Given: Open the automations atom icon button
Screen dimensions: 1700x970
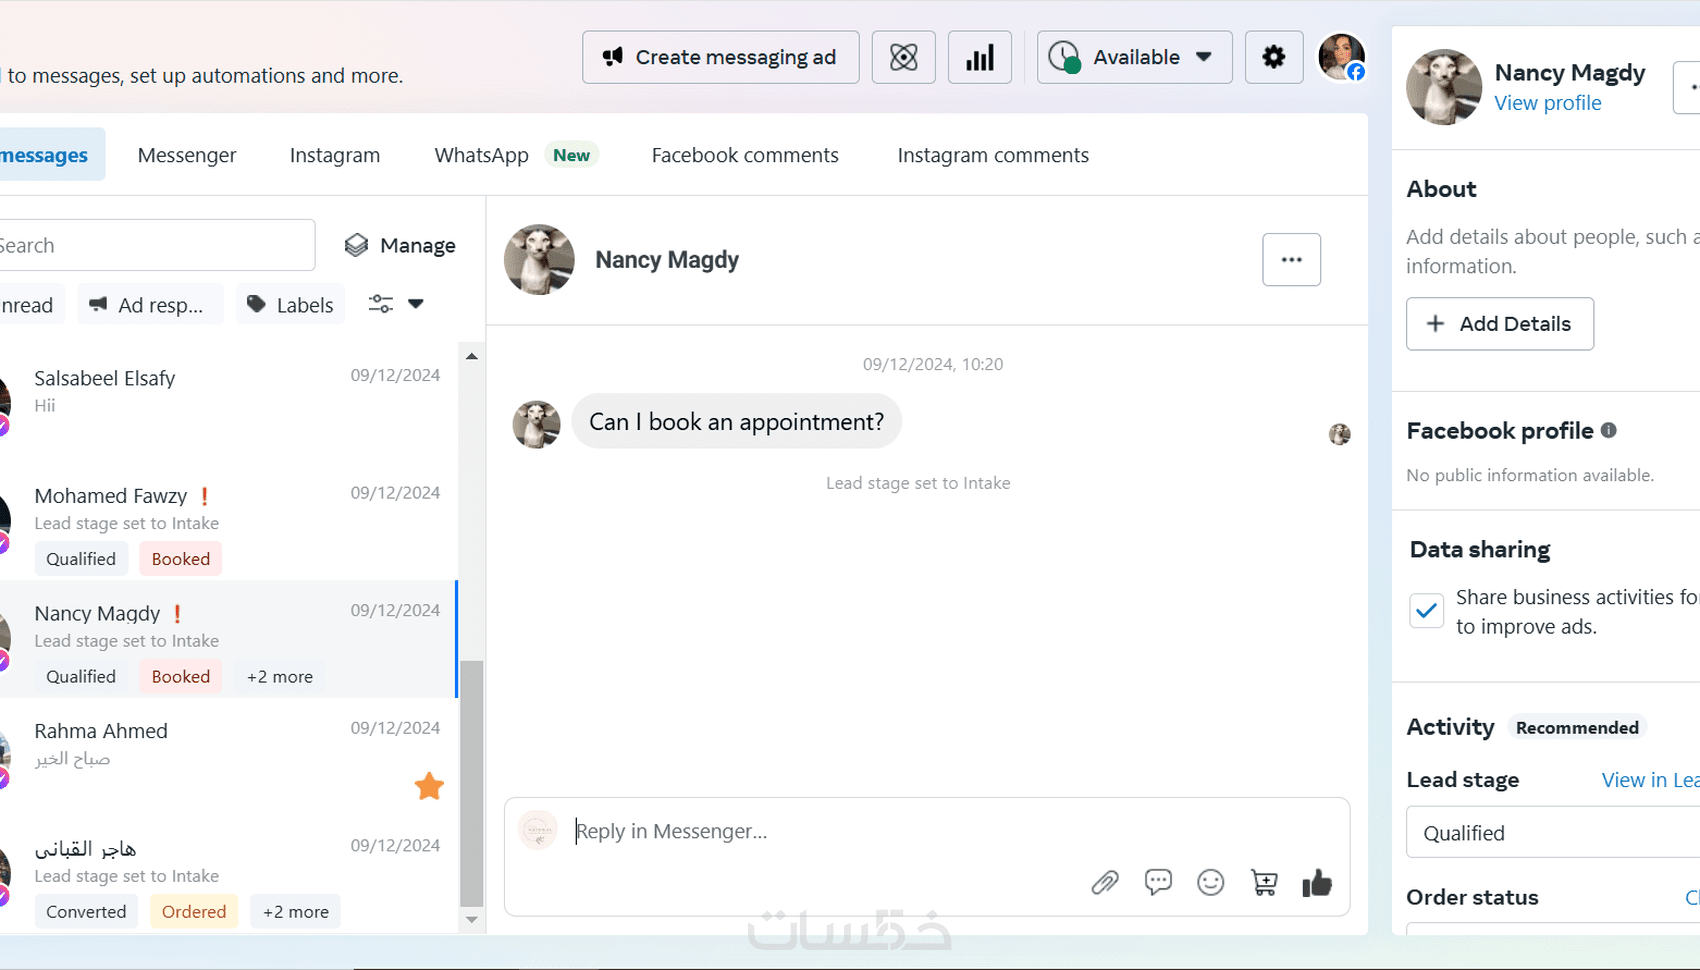Looking at the screenshot, I should [903, 57].
